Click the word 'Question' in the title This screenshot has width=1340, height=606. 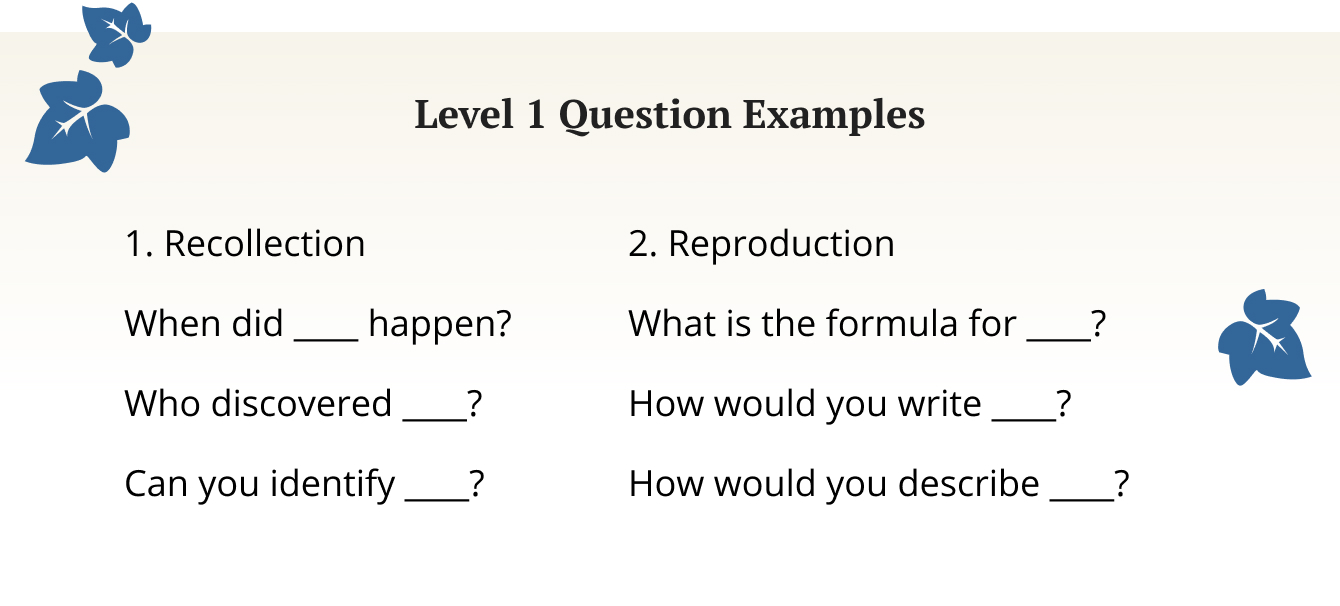[645, 115]
